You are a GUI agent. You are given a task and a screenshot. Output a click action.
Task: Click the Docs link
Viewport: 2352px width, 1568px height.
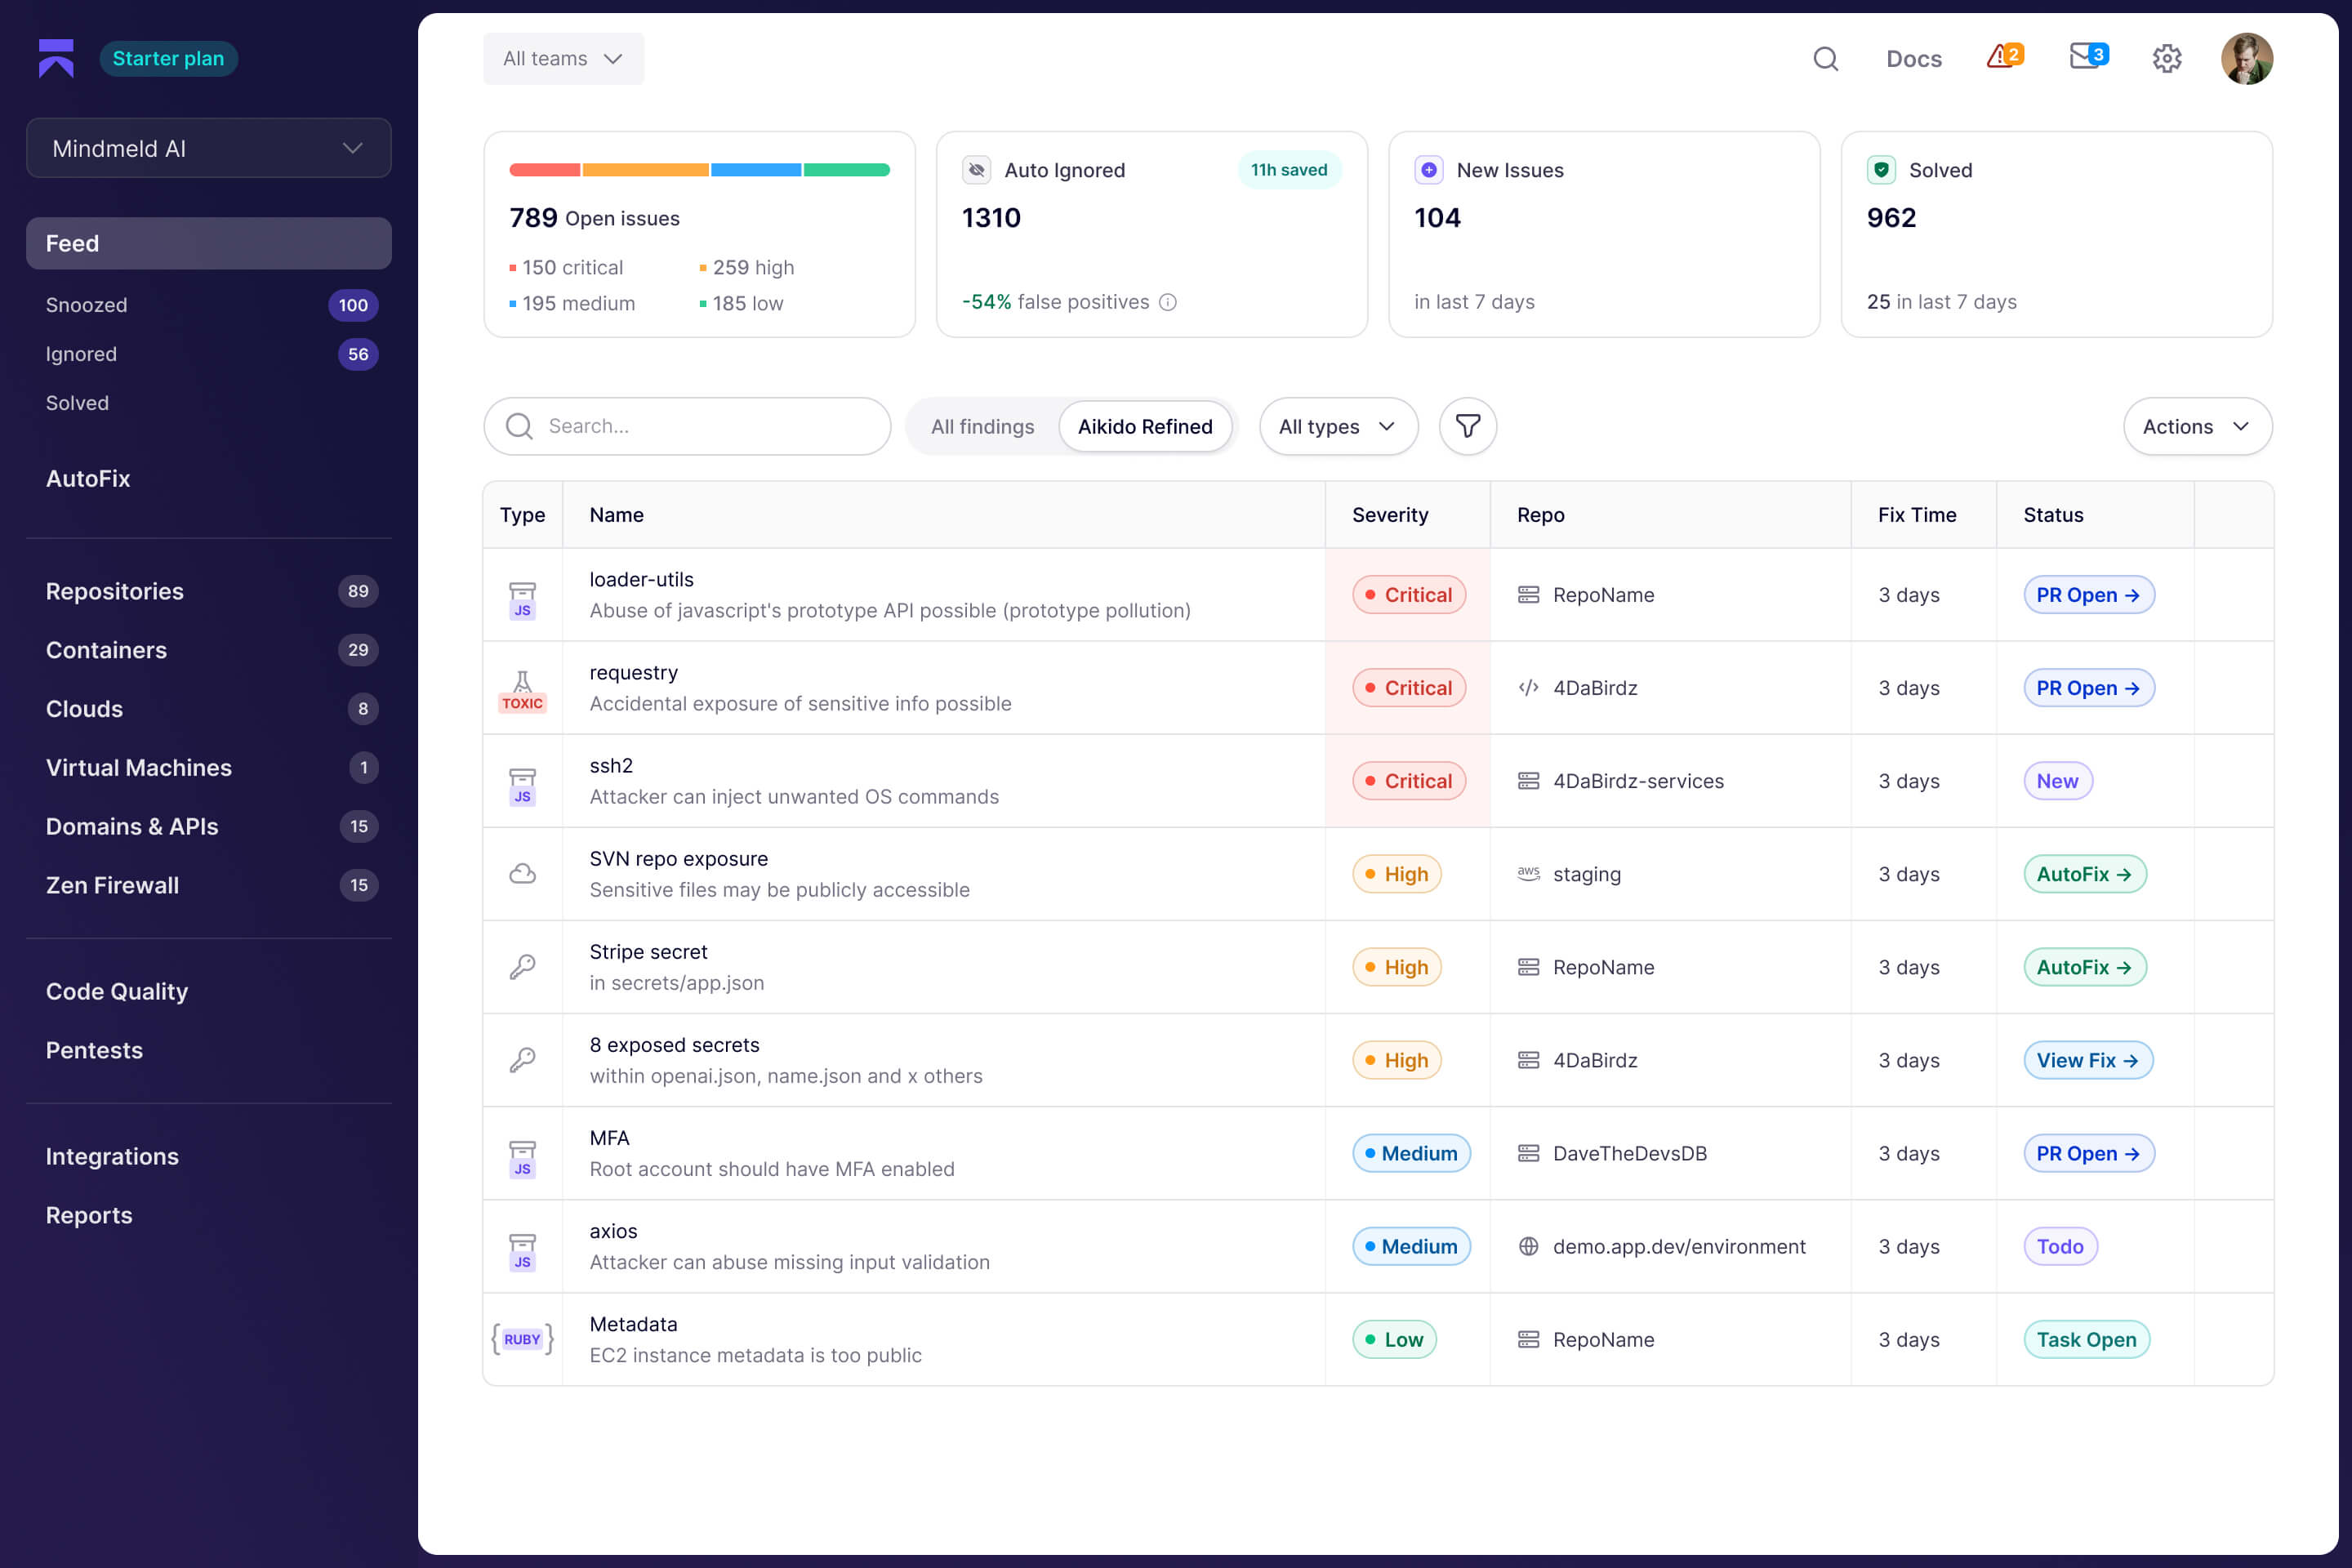1913,59
